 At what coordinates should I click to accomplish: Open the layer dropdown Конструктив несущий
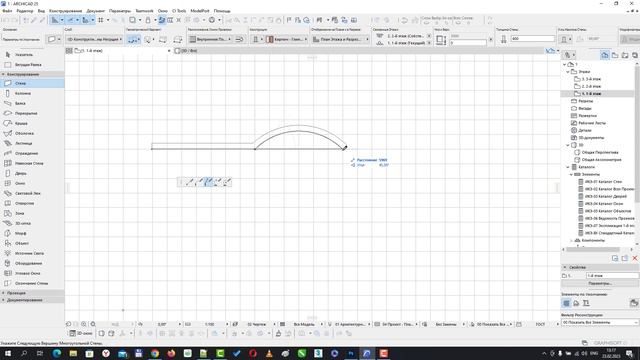[94, 39]
